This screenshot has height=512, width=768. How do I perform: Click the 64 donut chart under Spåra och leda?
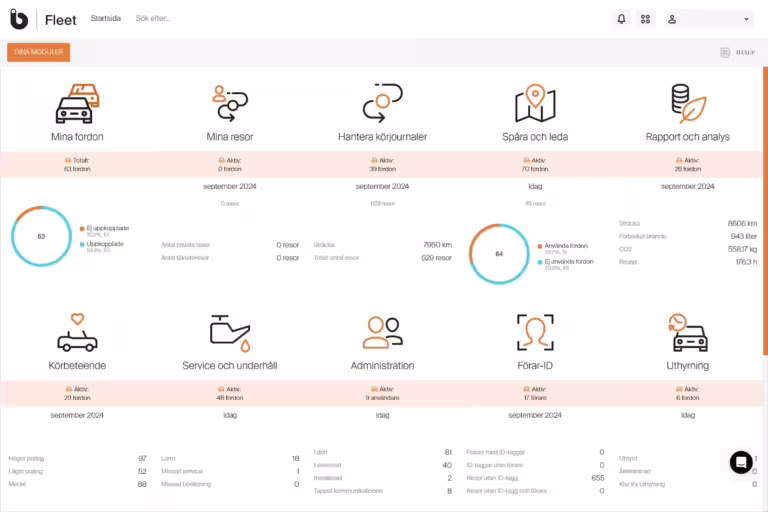click(x=499, y=254)
